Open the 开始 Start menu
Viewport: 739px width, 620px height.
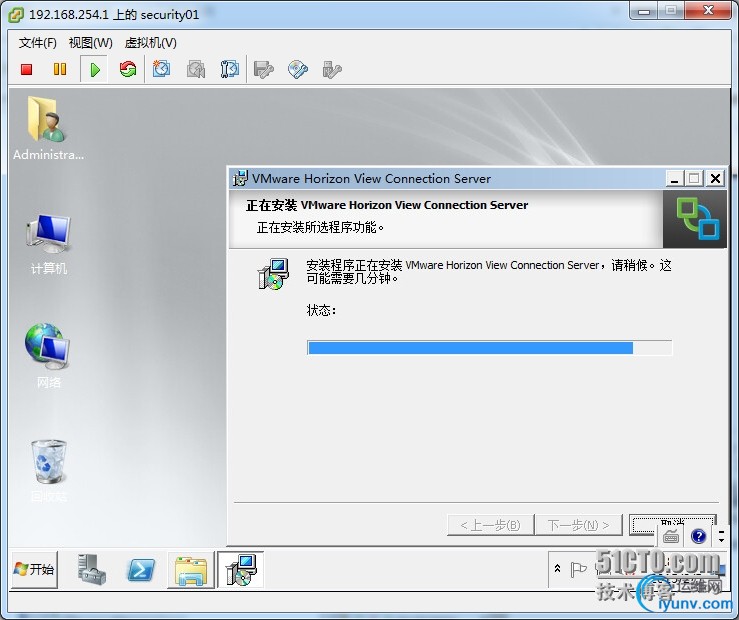(34, 570)
